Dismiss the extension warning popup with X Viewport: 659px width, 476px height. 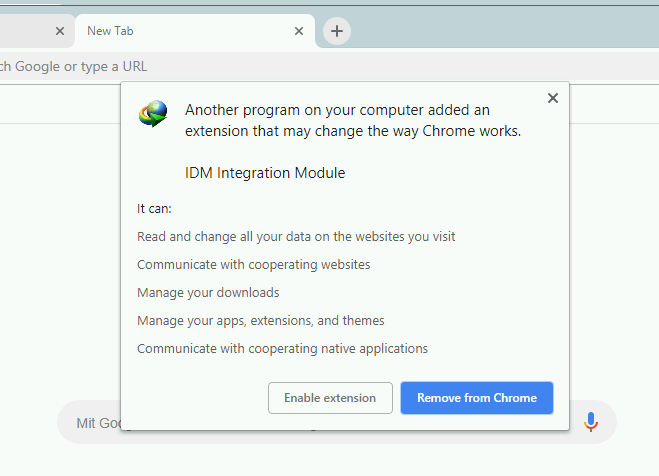pos(553,98)
